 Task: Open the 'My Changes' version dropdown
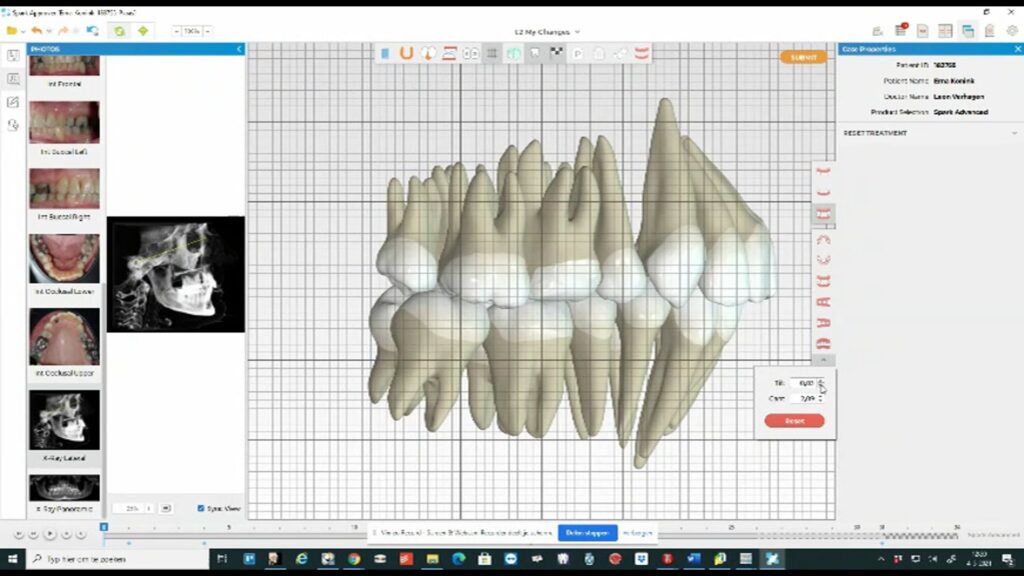tap(545, 32)
